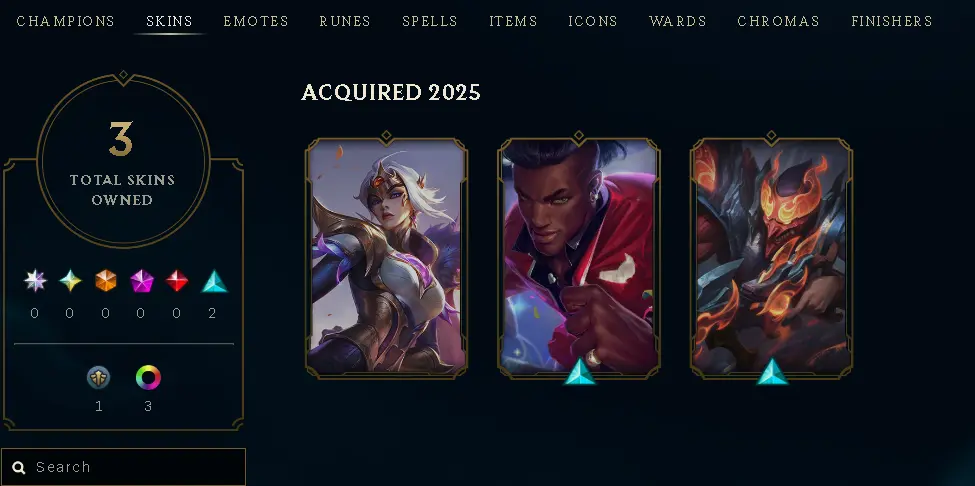Open the white-haired armored woman skin card
The image size is (975, 486).
point(386,256)
